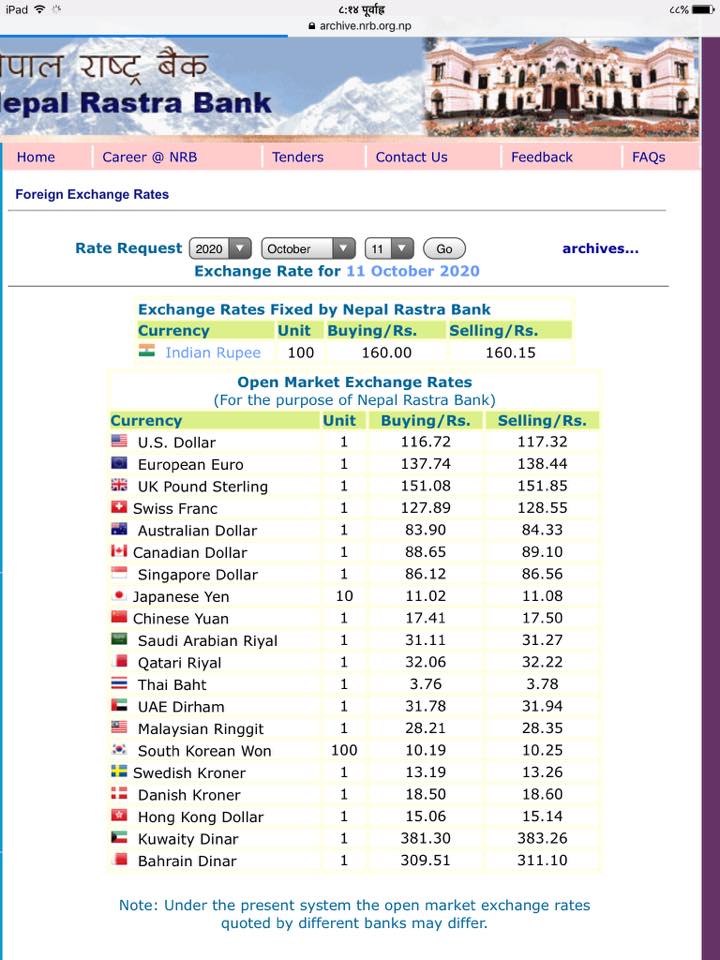Click Indian Rupee buying rate 160.00
720x960 pixels.
pyautogui.click(x=386, y=353)
